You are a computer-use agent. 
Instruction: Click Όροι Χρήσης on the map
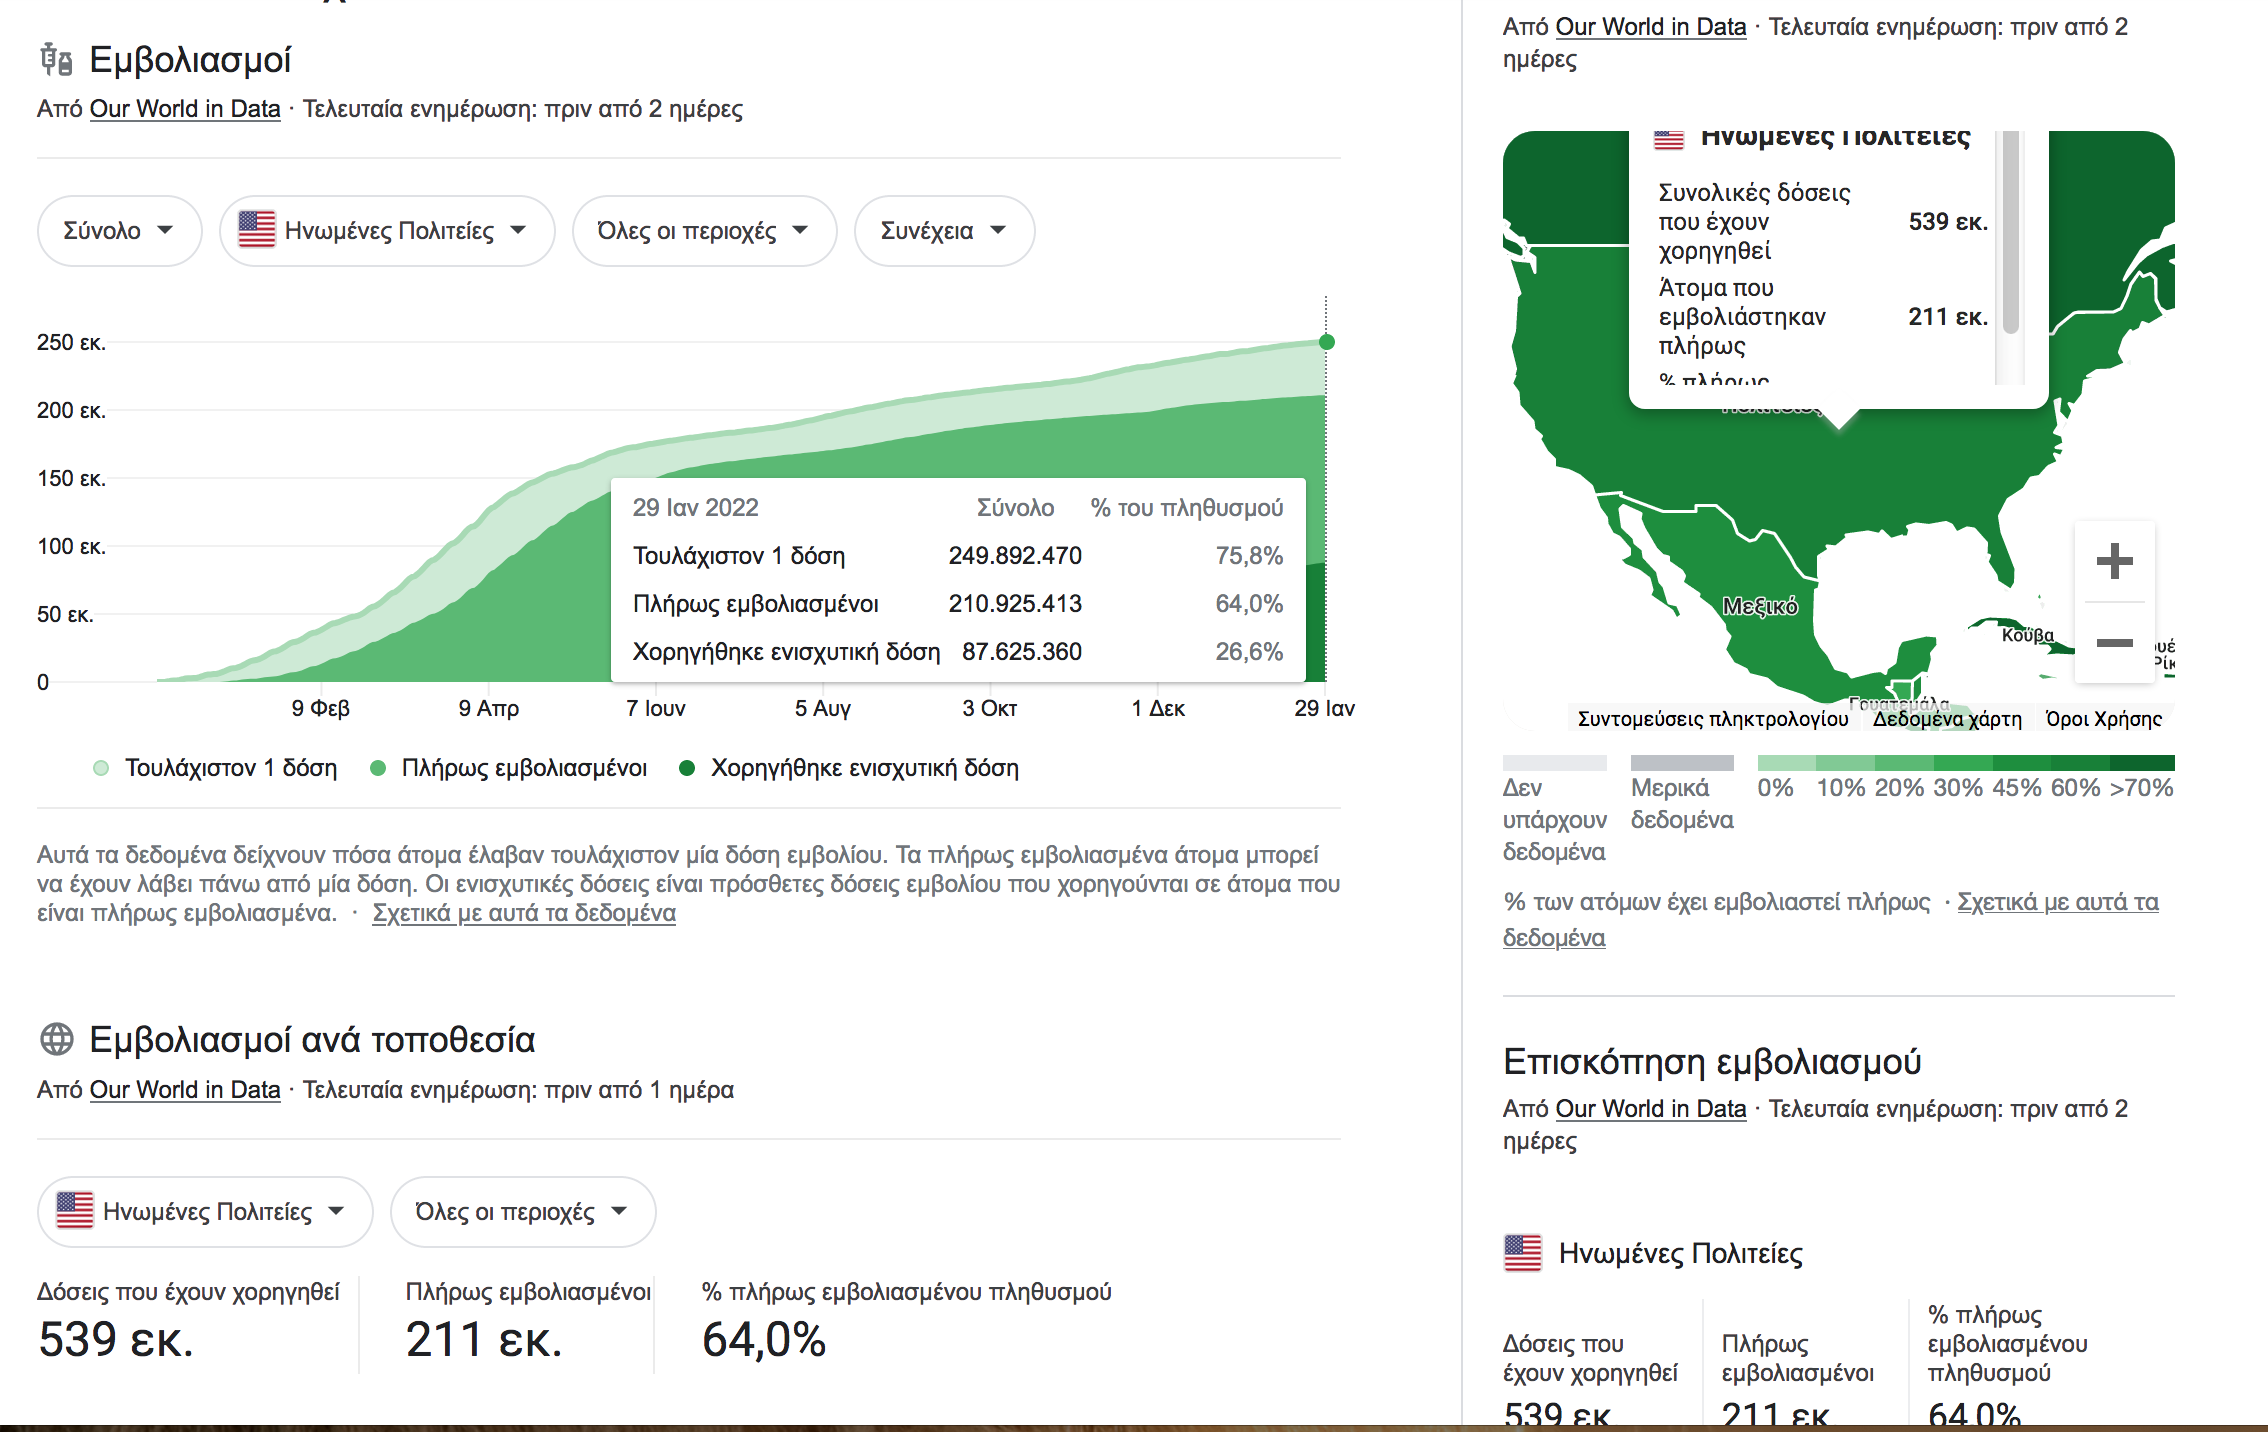click(2104, 719)
